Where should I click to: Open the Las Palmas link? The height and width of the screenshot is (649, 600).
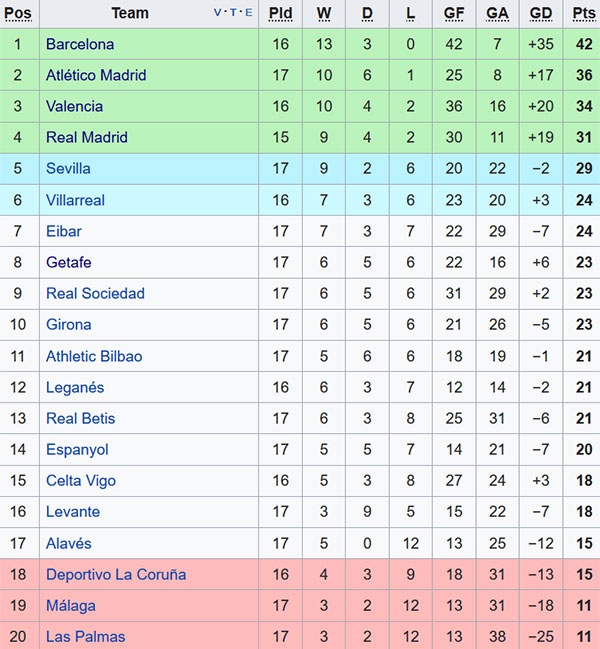pyautogui.click(x=85, y=636)
